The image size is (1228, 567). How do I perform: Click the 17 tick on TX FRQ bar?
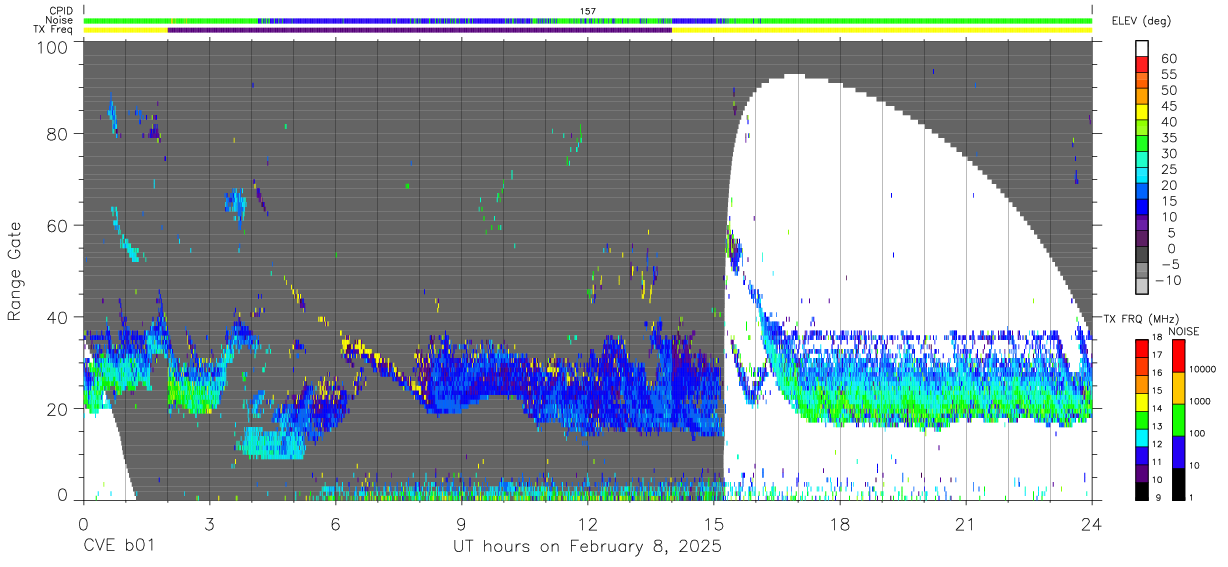coord(1158,355)
